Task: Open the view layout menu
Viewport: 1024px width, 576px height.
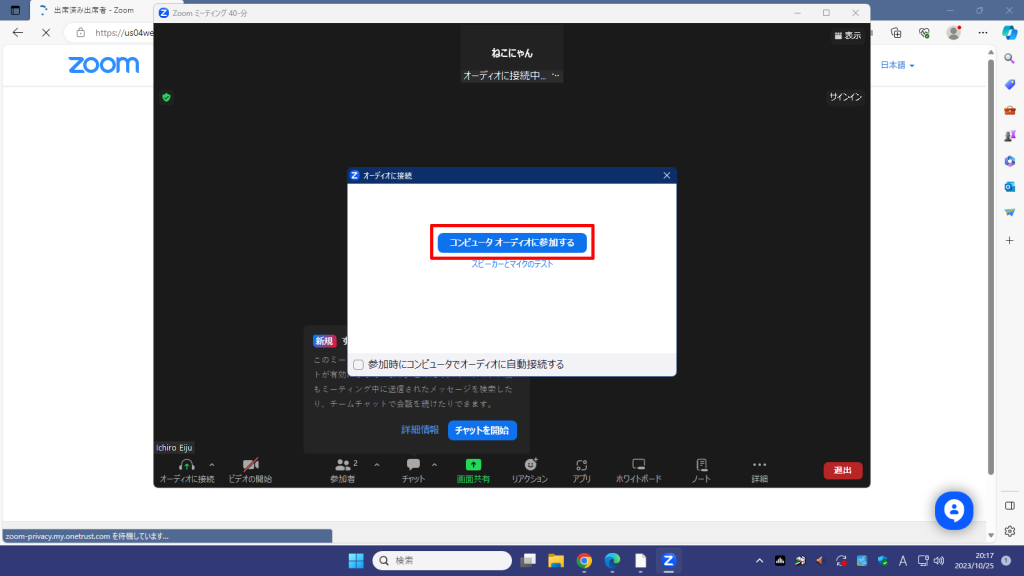Action: [x=847, y=36]
